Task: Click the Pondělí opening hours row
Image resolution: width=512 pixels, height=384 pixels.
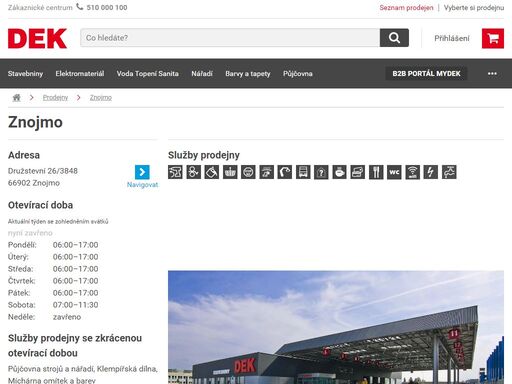Action: click(53, 245)
